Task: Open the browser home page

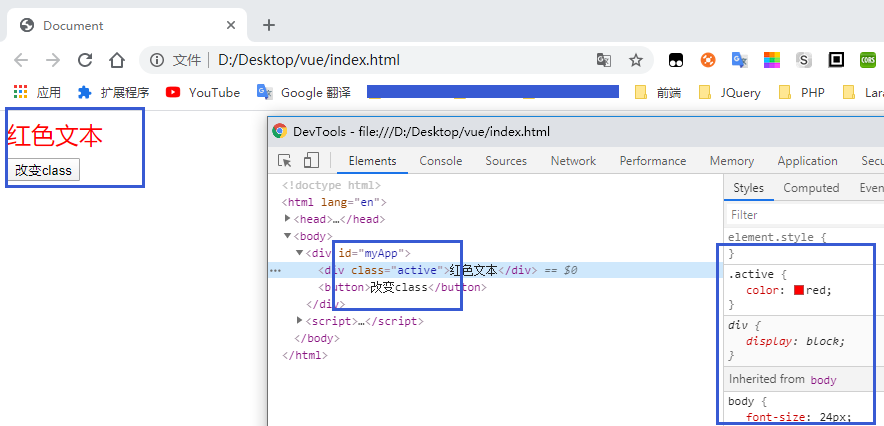Action: [117, 60]
